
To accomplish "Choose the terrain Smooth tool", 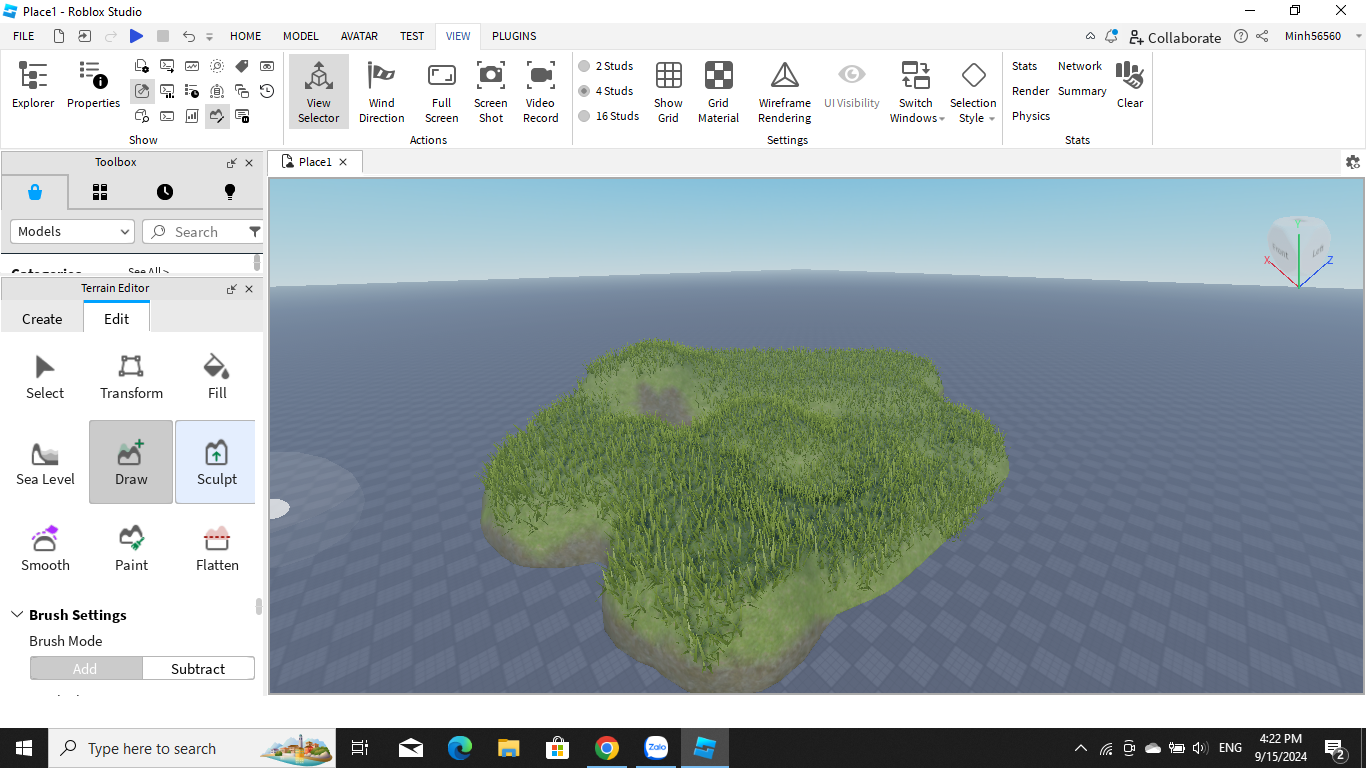I will 45,548.
